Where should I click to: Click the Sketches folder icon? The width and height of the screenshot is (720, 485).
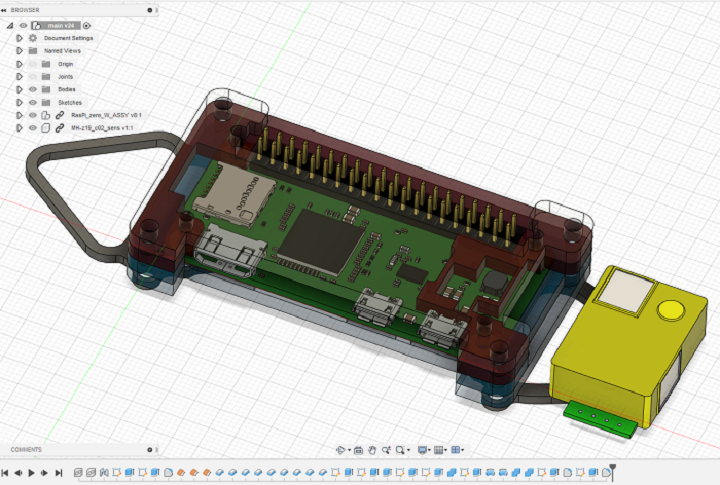click(x=46, y=102)
